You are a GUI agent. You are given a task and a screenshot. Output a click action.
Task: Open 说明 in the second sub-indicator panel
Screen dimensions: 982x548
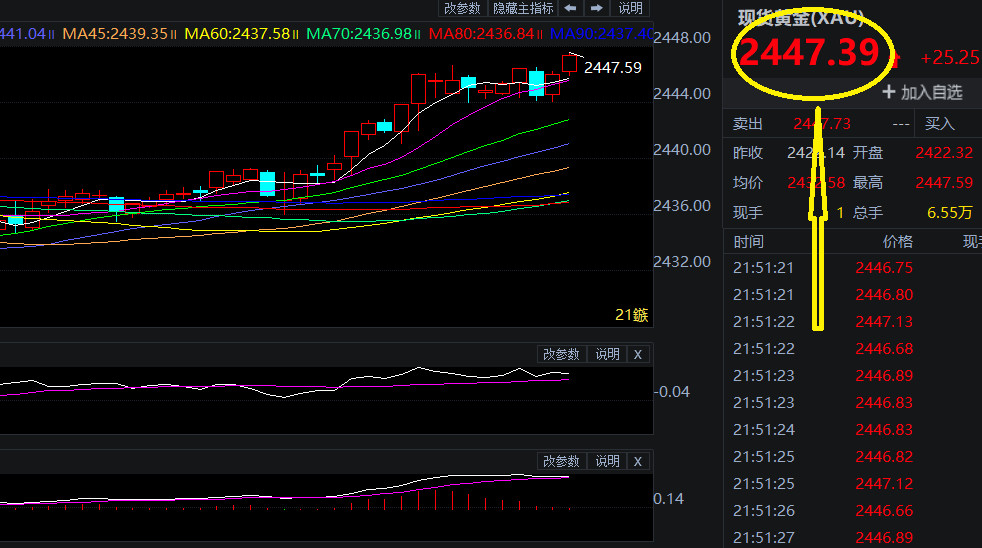(607, 462)
